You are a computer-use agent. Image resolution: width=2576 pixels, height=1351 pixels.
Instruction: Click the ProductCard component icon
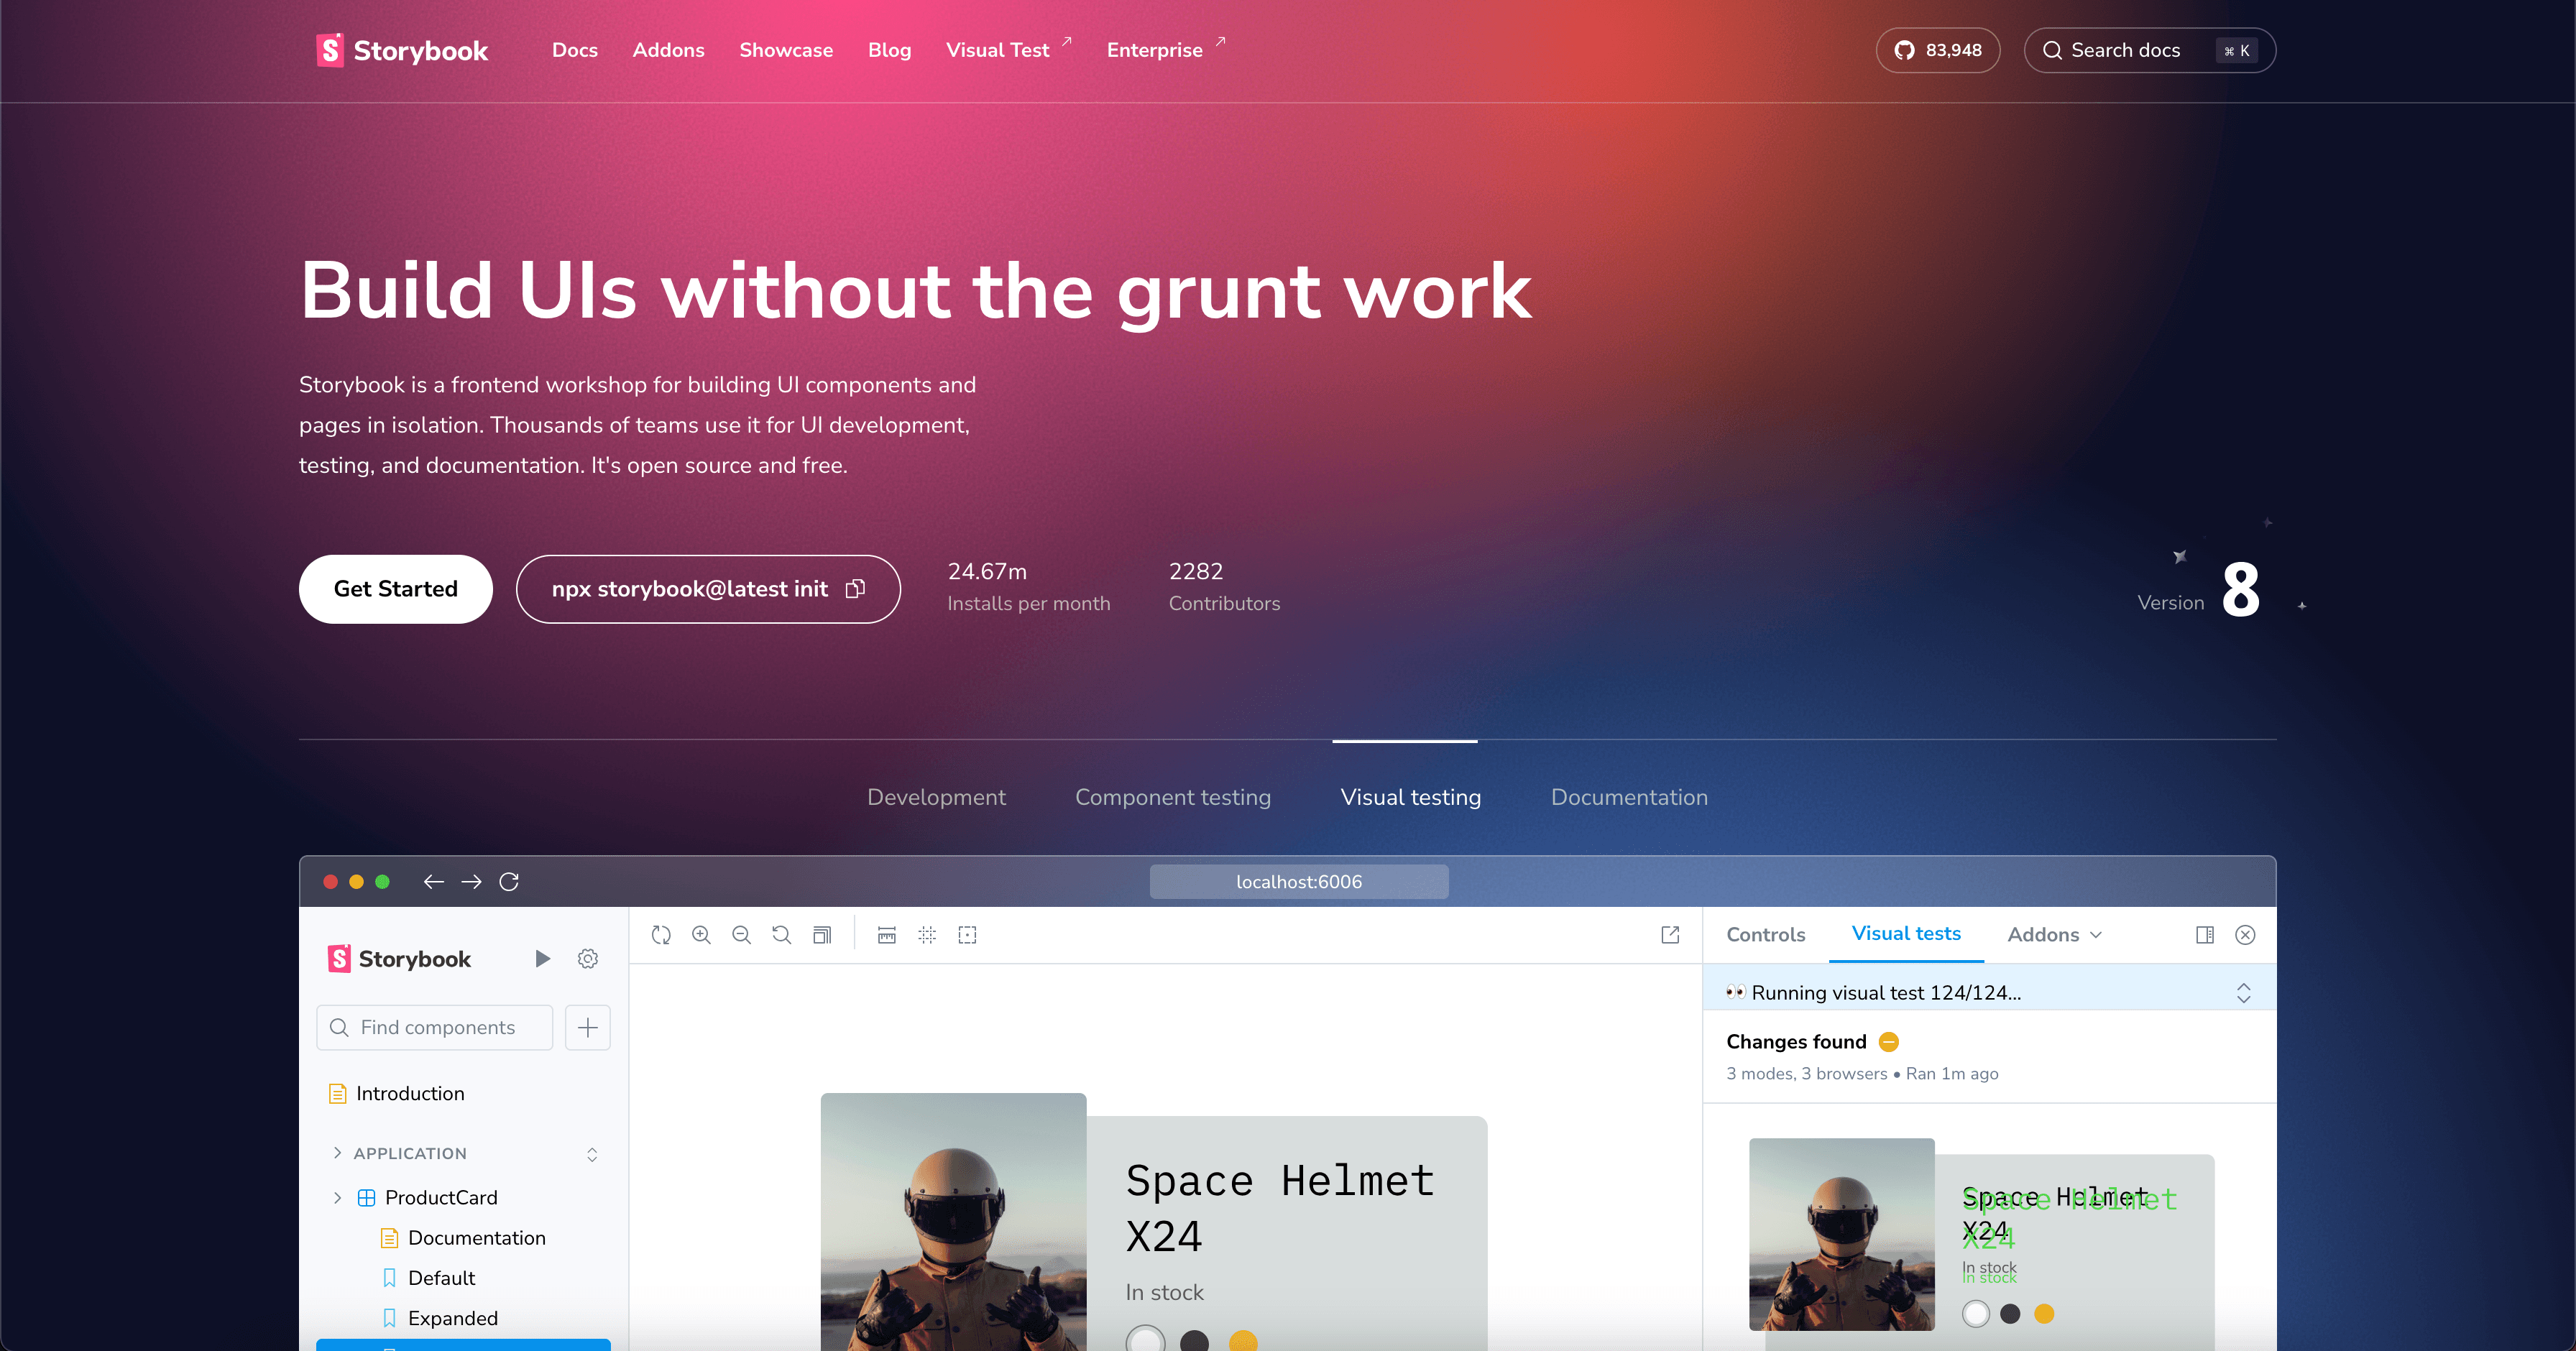[x=367, y=1198]
